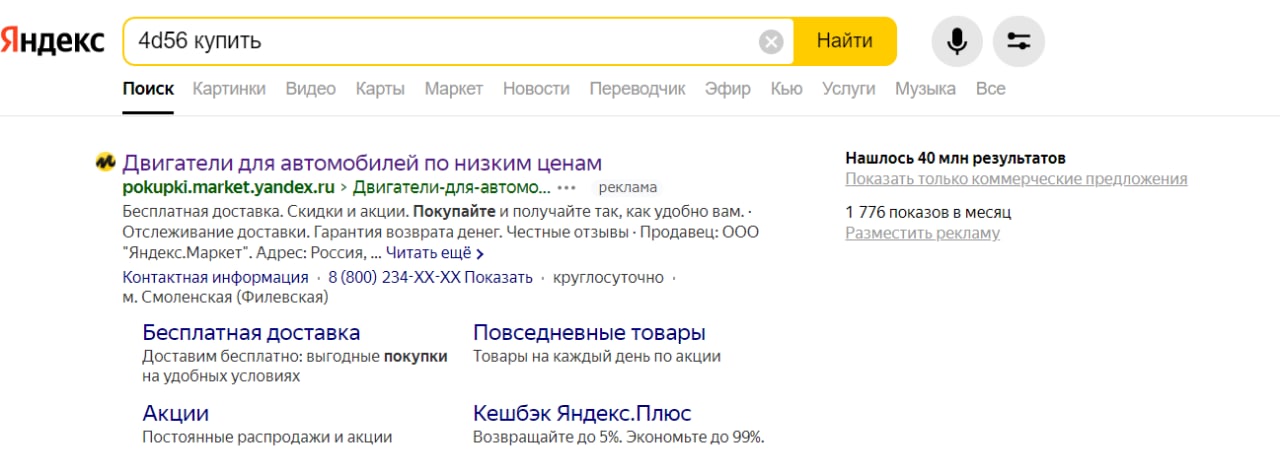
Task: Click the Яндекс.Маркет favicon of the ad
Action: tap(104, 163)
